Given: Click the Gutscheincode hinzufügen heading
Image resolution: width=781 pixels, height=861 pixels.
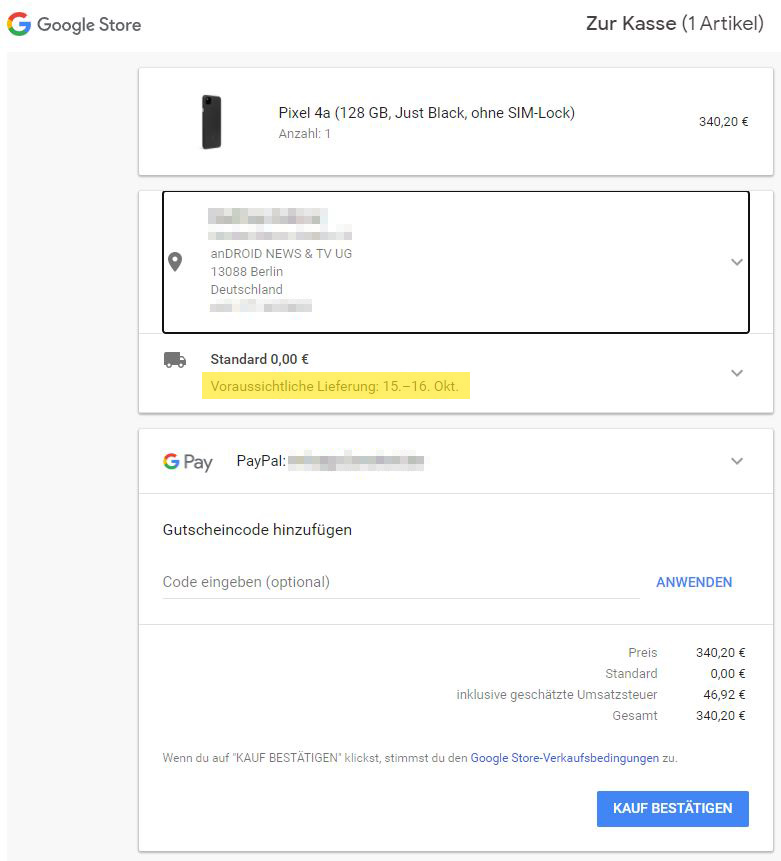Looking at the screenshot, I should [257, 530].
